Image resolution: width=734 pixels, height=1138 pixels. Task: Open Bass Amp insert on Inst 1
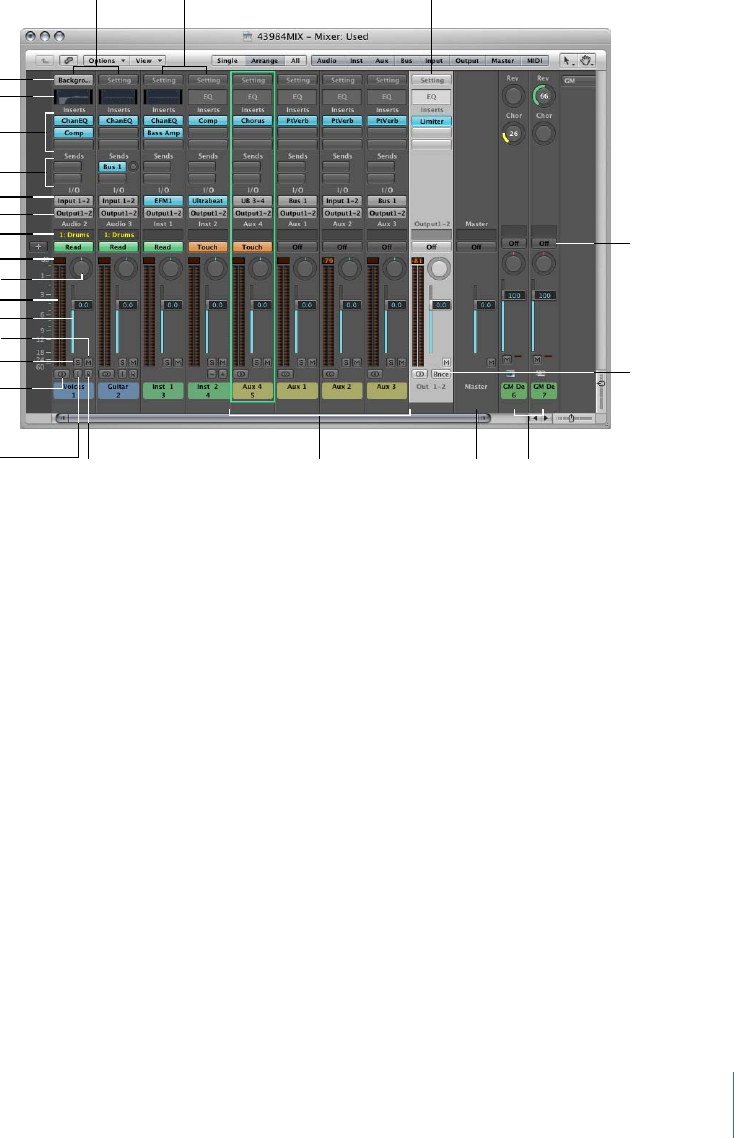click(x=163, y=134)
